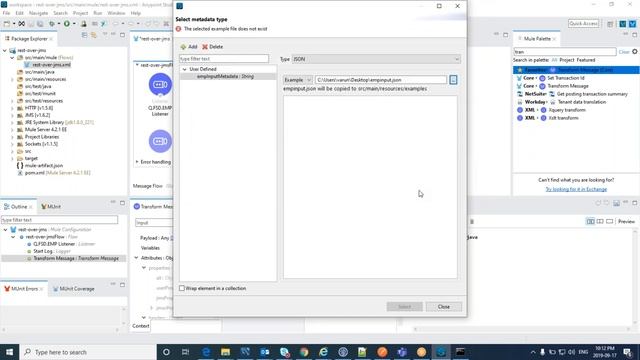Open the Windows Start menu
The width and height of the screenshot is (640, 360).
click(9, 352)
